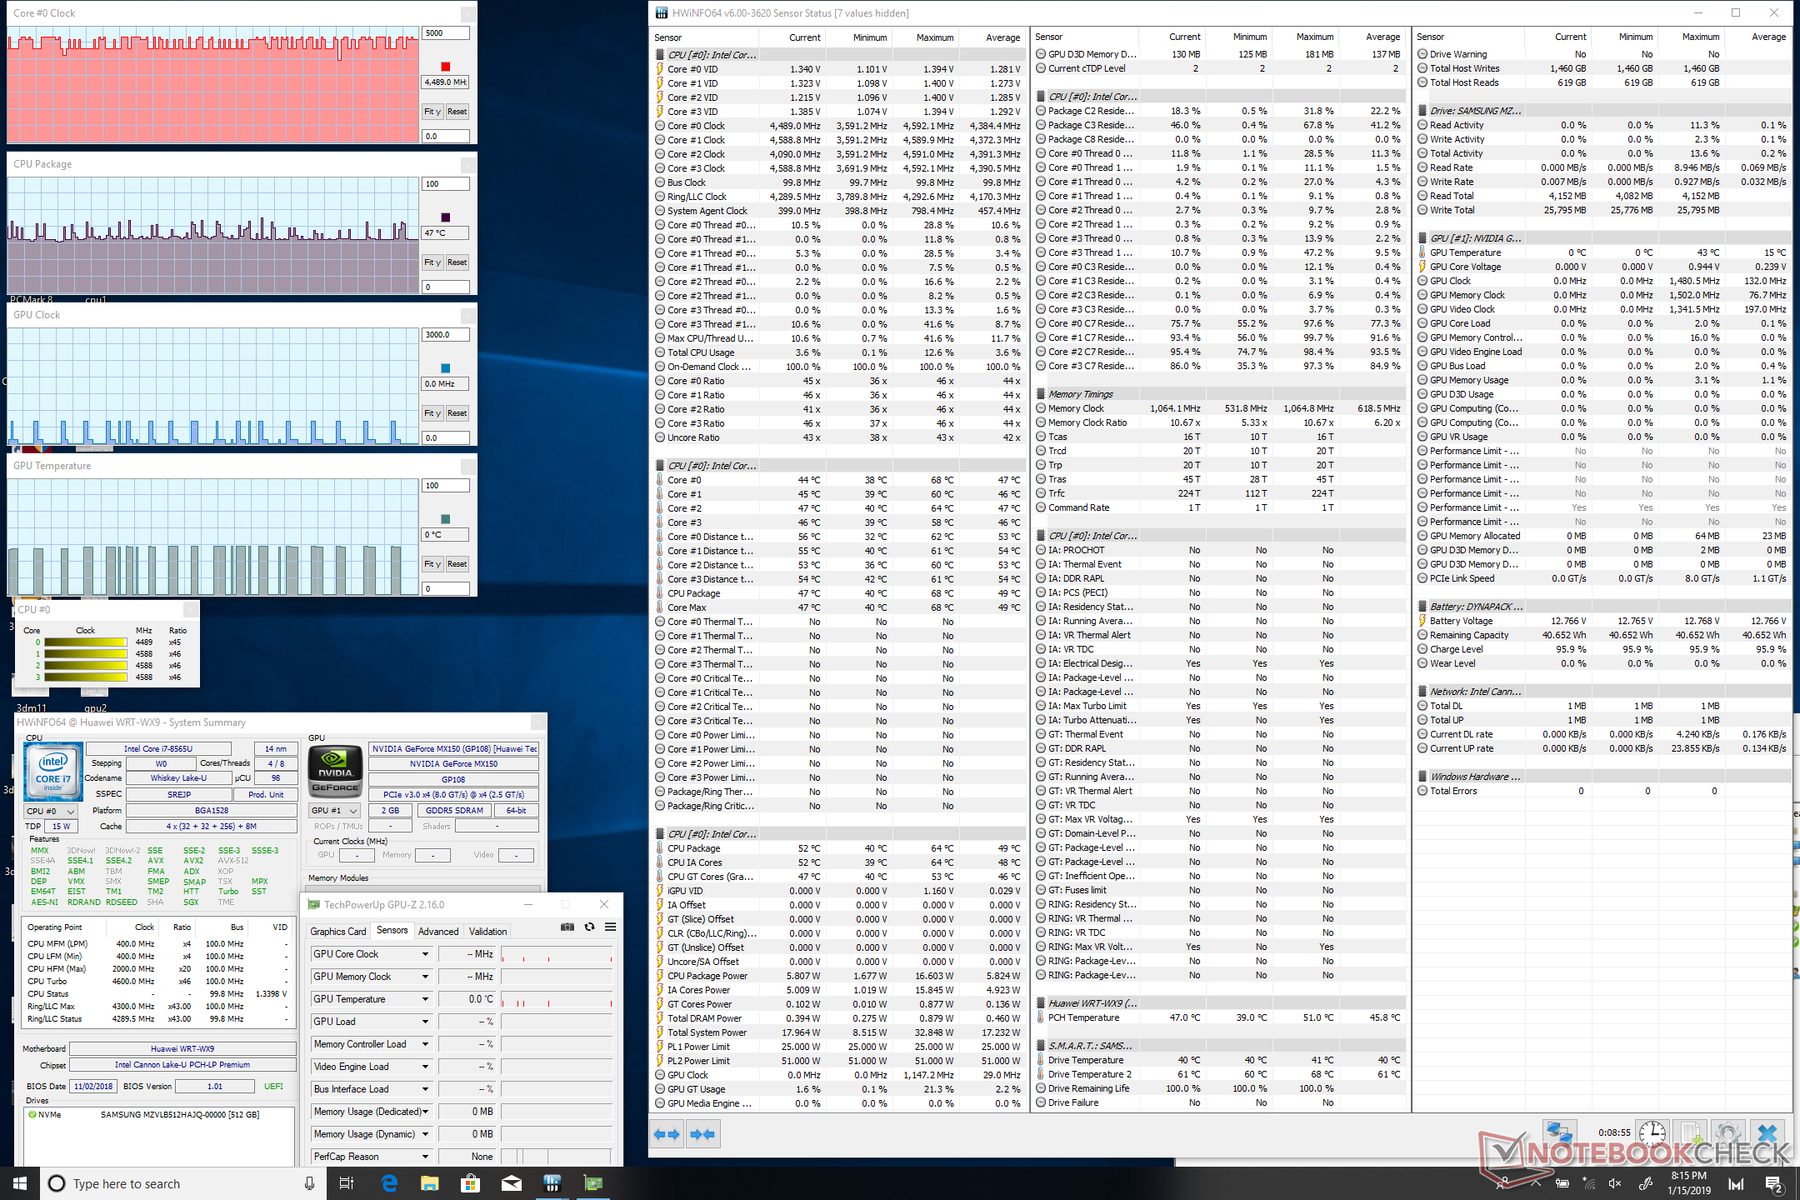Click the expand columns arrows button in HWiNFO

pyautogui.click(x=667, y=1134)
